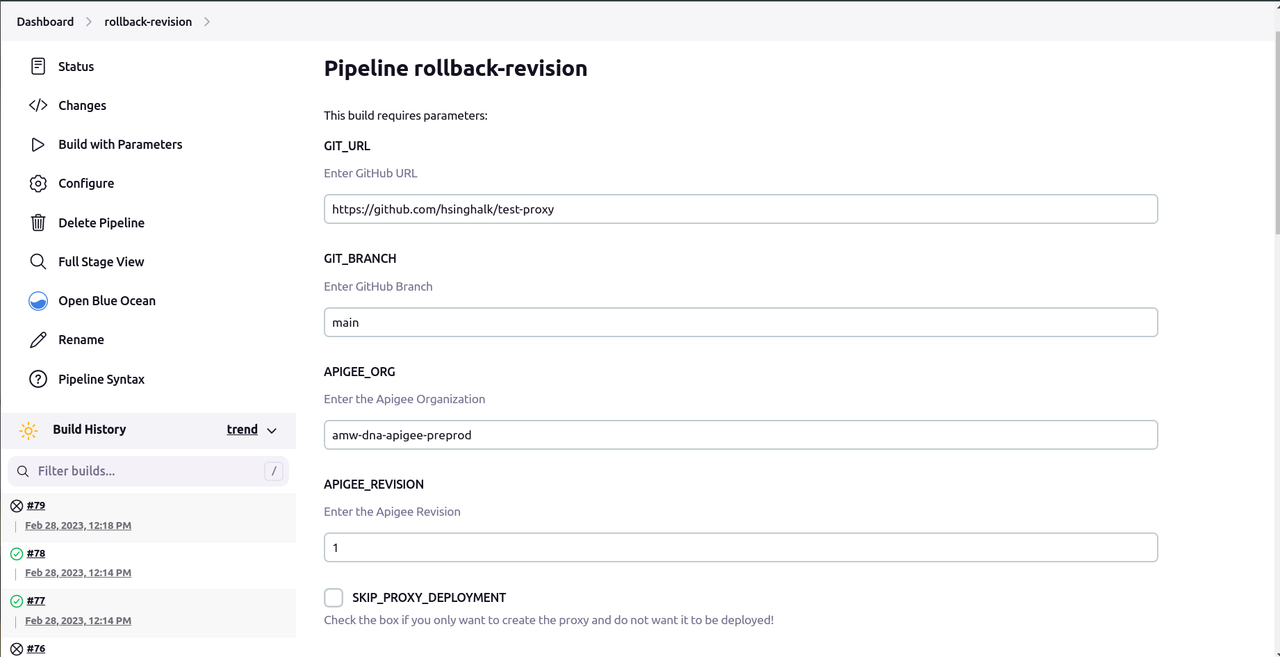Click the Rename pencil icon

click(38, 340)
